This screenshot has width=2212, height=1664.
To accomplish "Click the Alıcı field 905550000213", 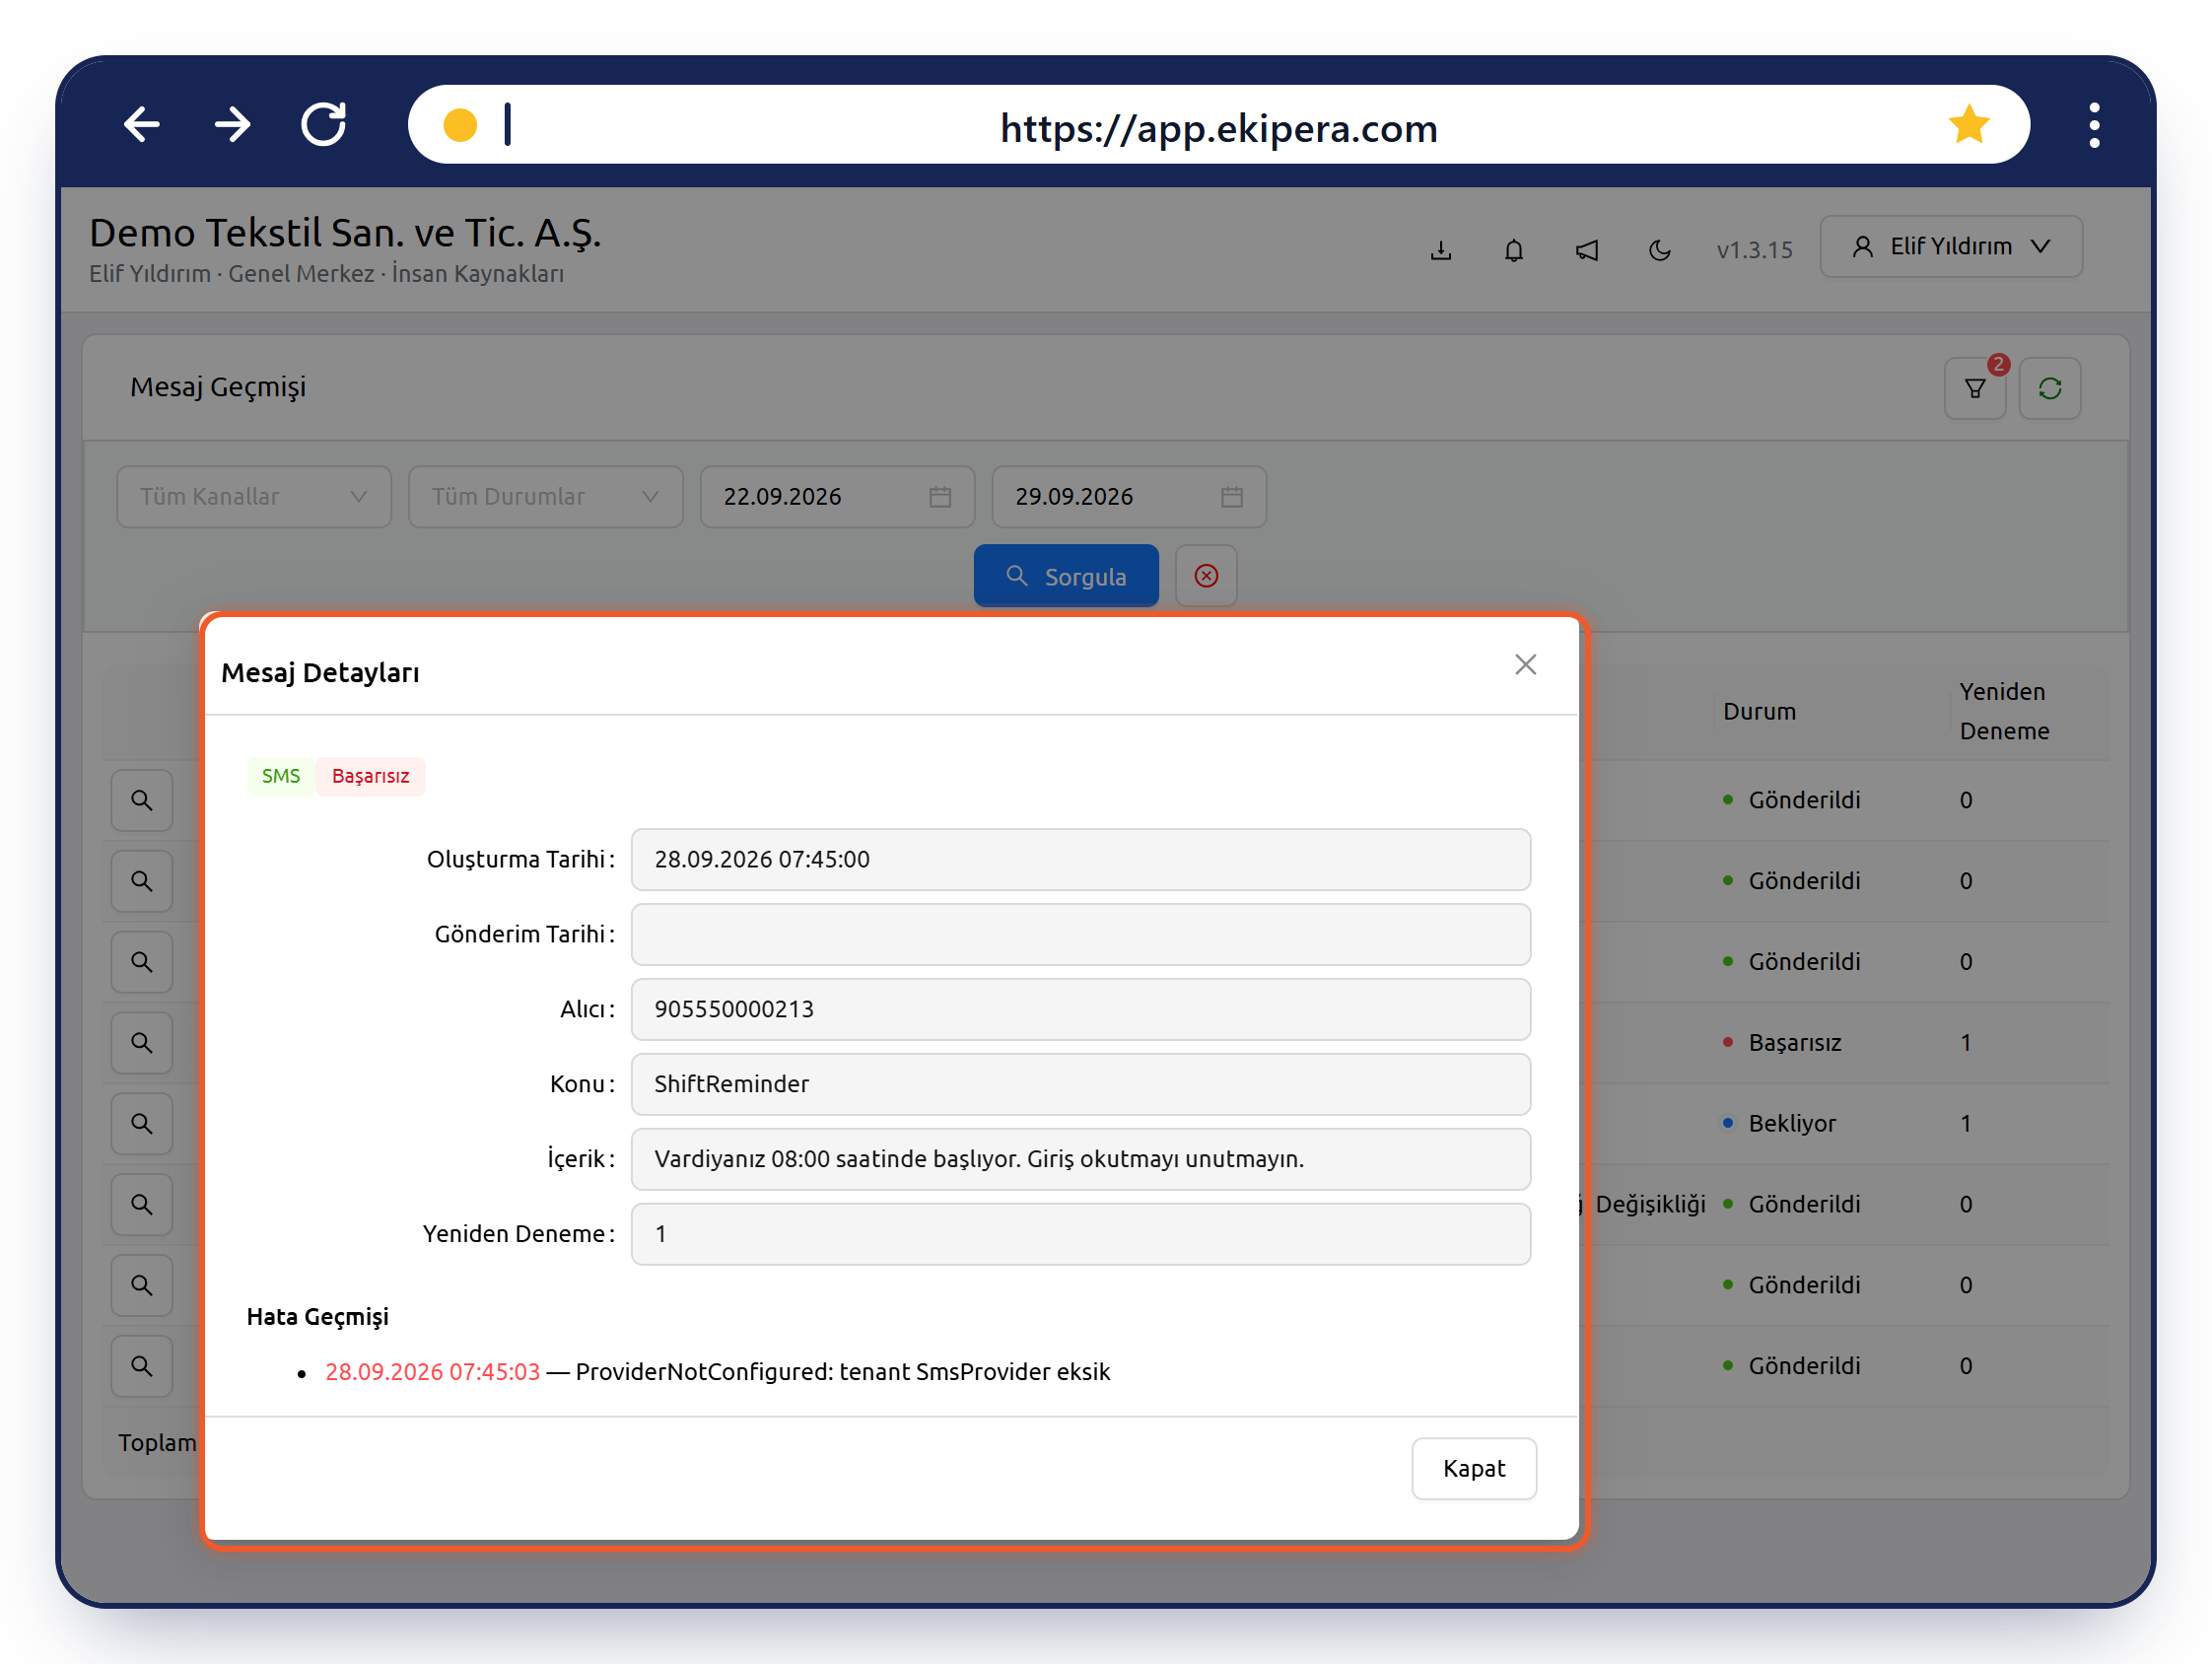I will 1080,1009.
